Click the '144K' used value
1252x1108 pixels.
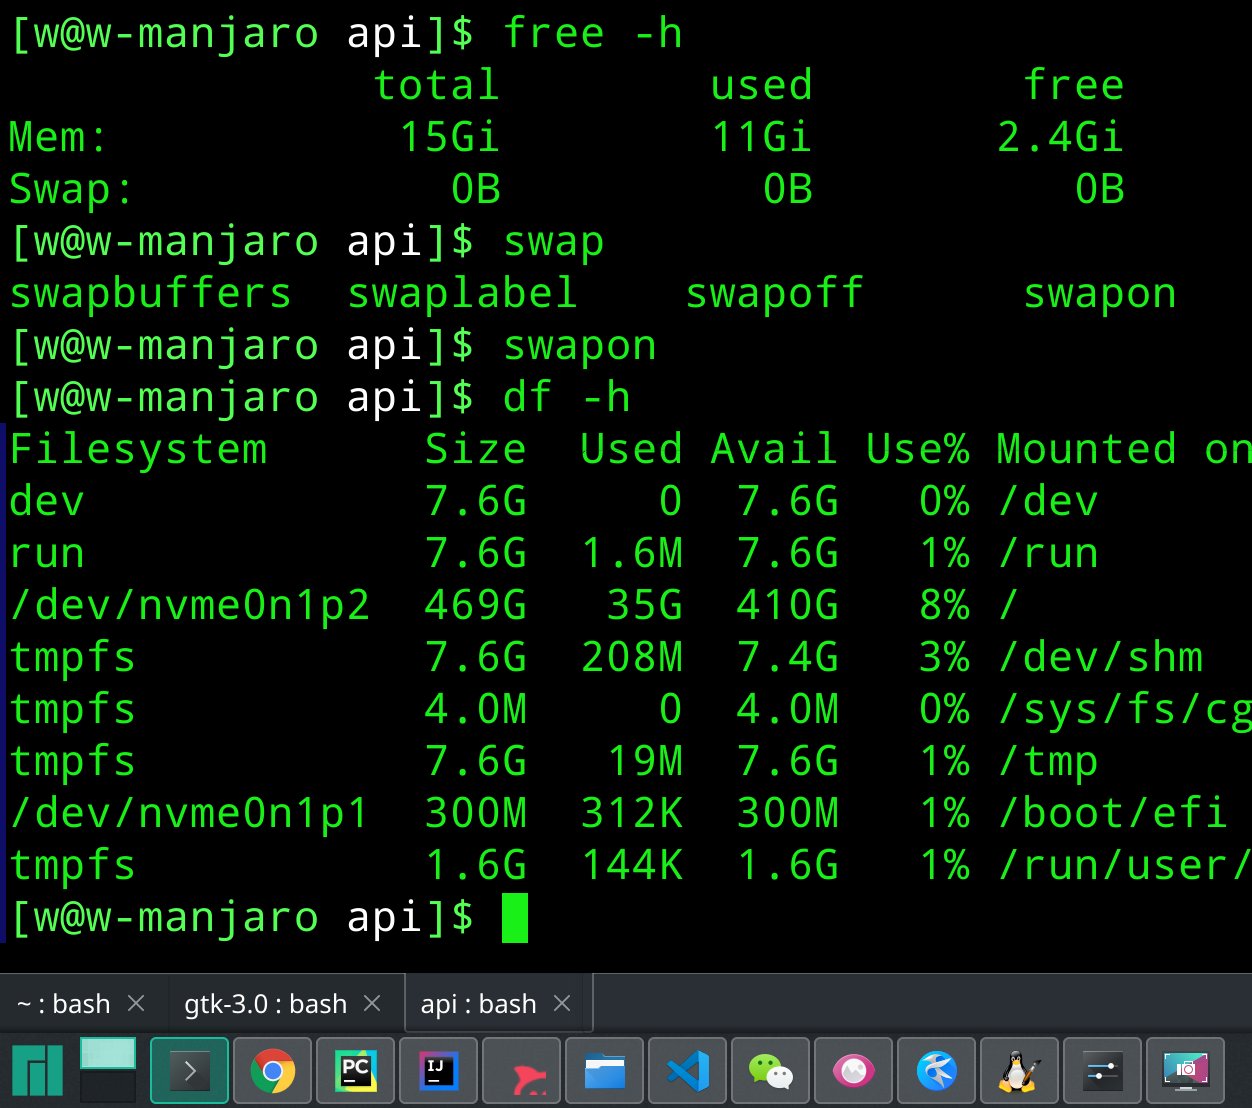[632, 865]
